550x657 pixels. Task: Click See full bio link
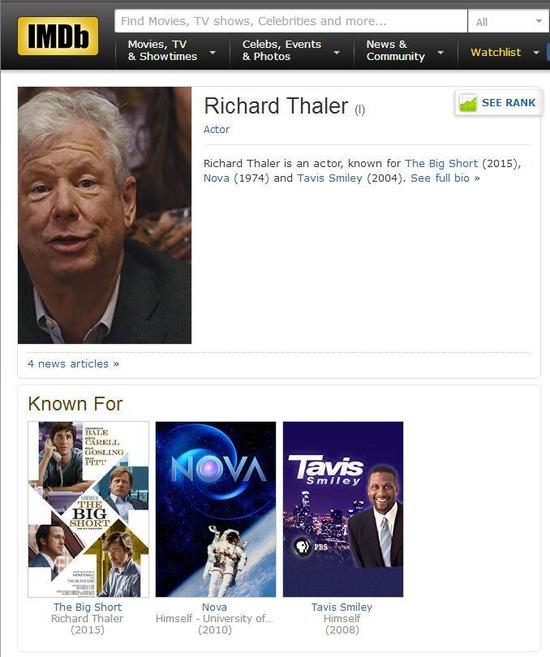pos(445,178)
